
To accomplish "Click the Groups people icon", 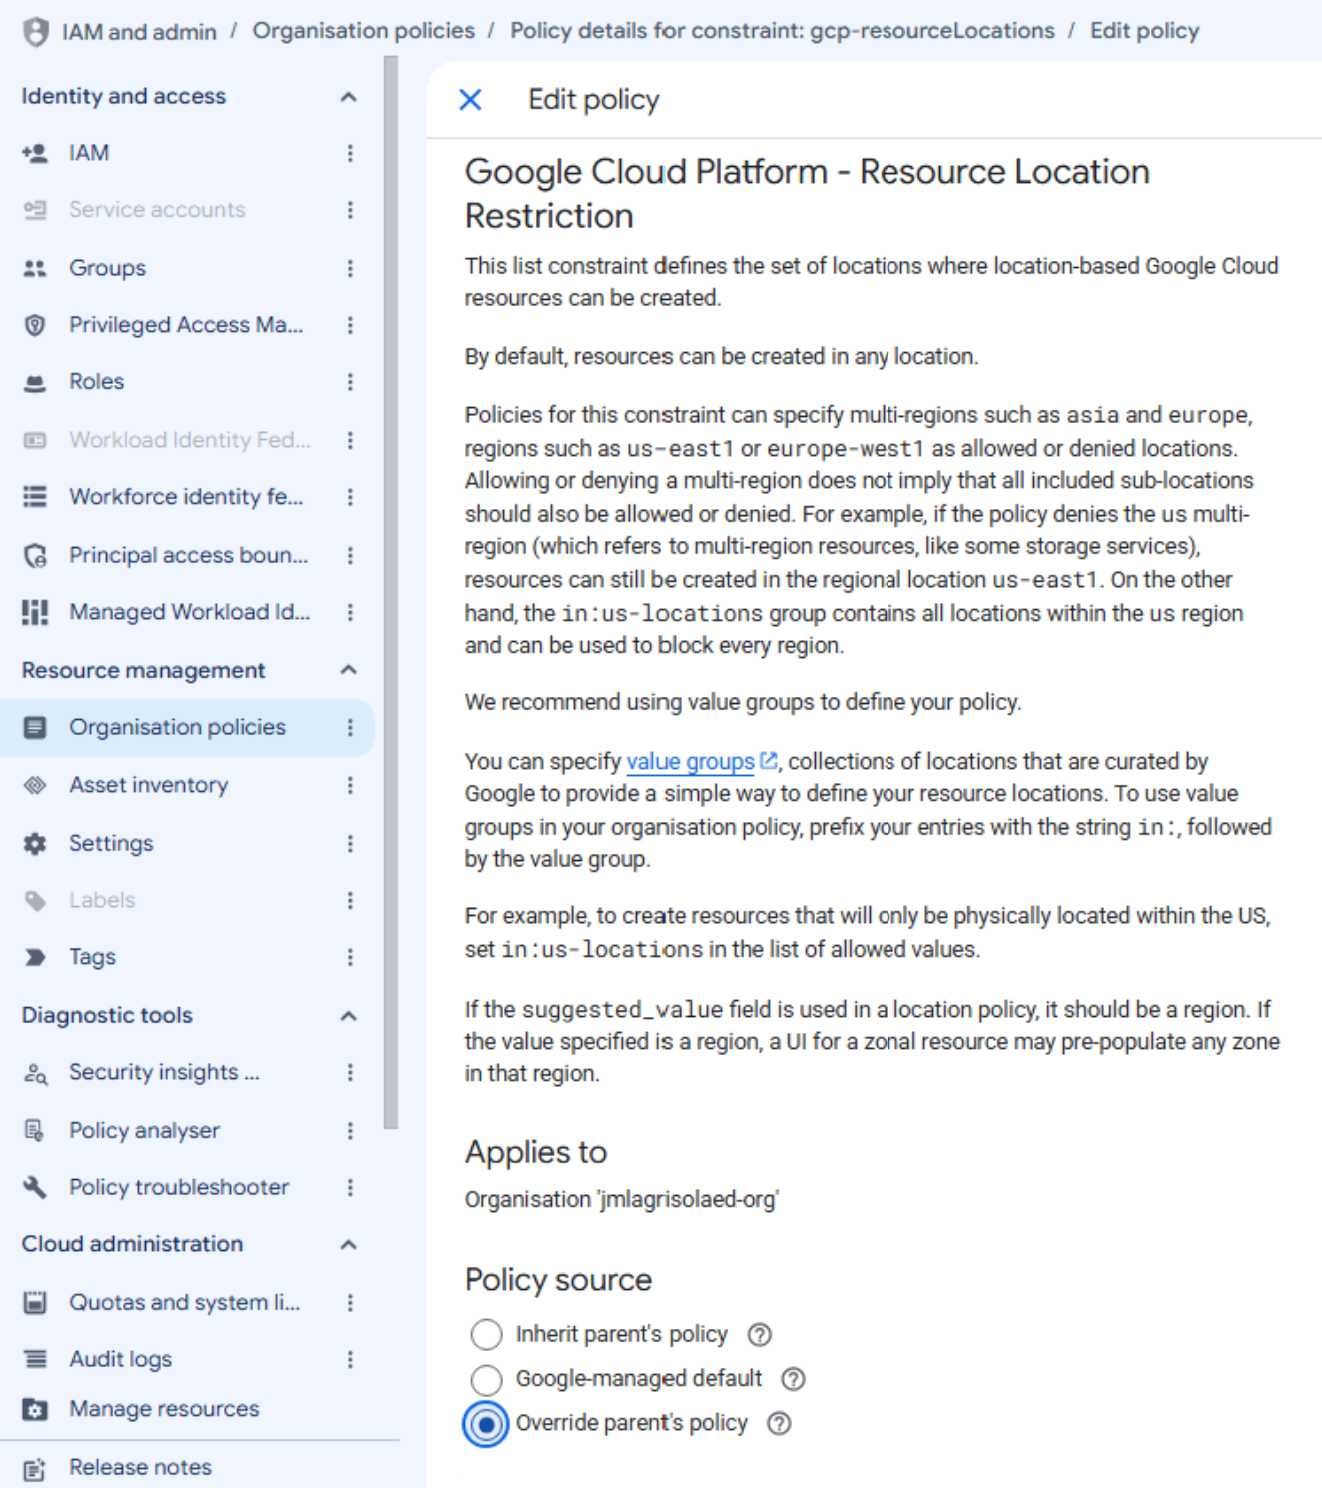I will [35, 268].
